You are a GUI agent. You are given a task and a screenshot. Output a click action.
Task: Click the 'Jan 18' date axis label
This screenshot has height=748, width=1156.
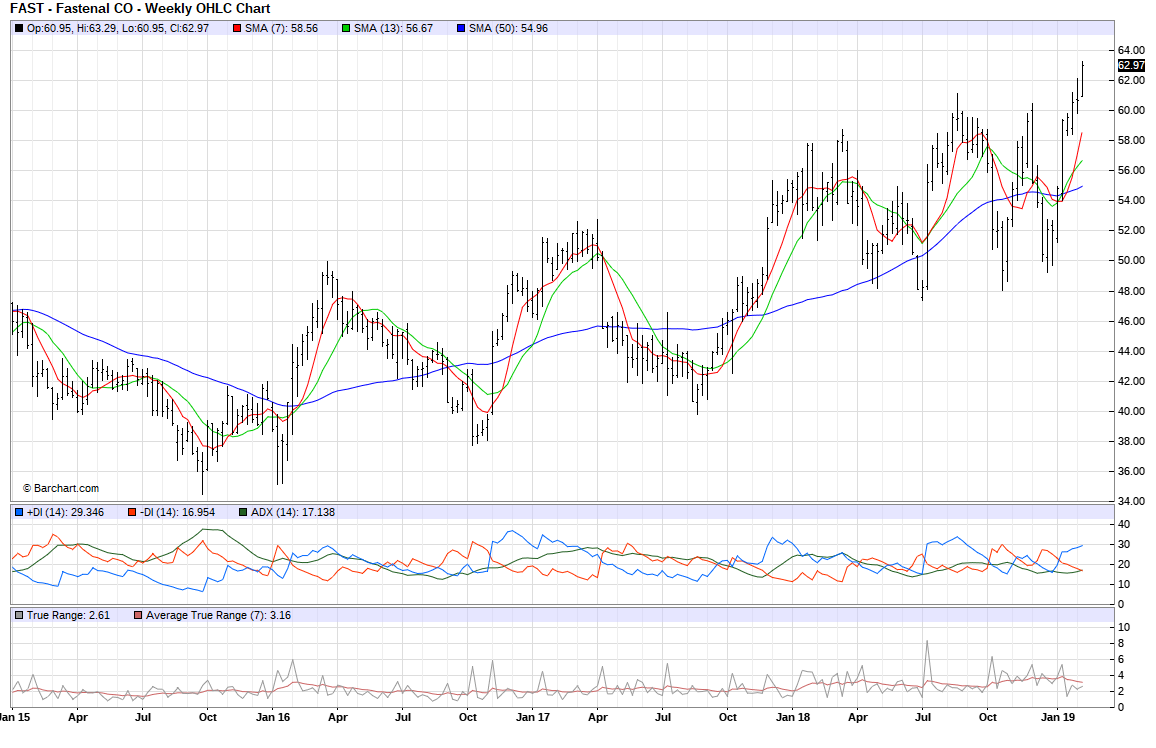tap(793, 717)
